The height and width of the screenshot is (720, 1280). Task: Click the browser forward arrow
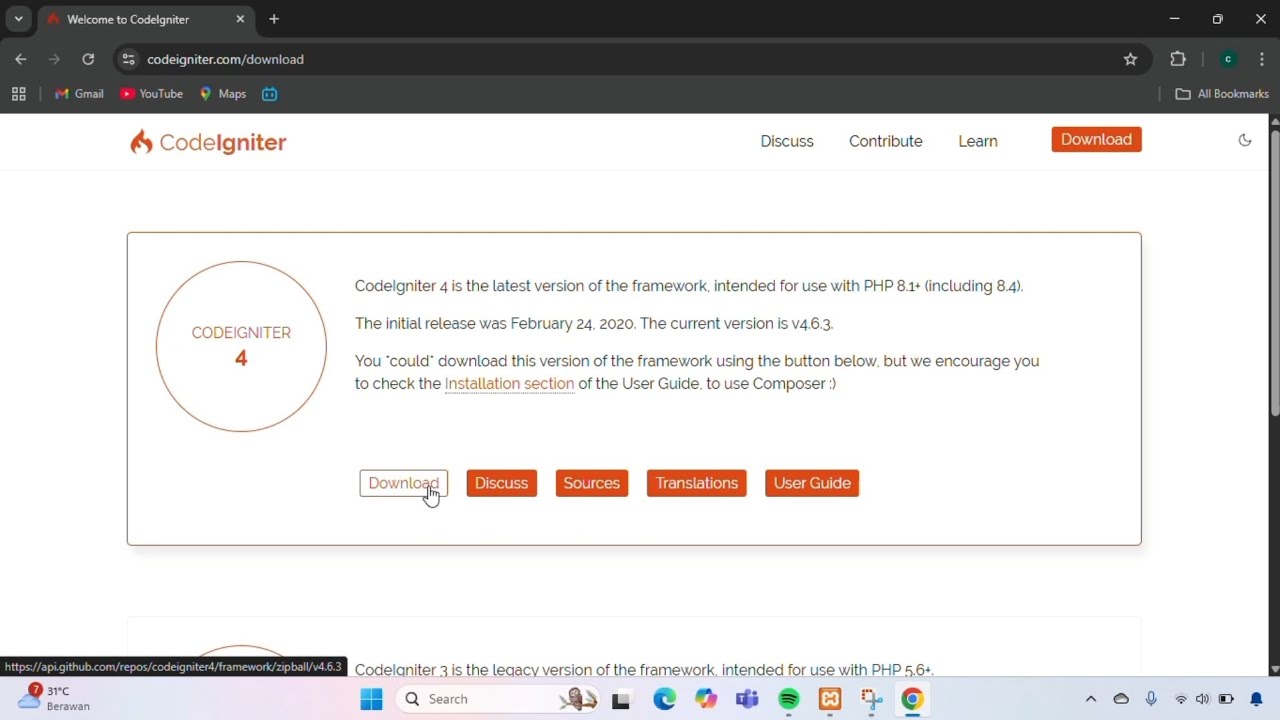(54, 59)
